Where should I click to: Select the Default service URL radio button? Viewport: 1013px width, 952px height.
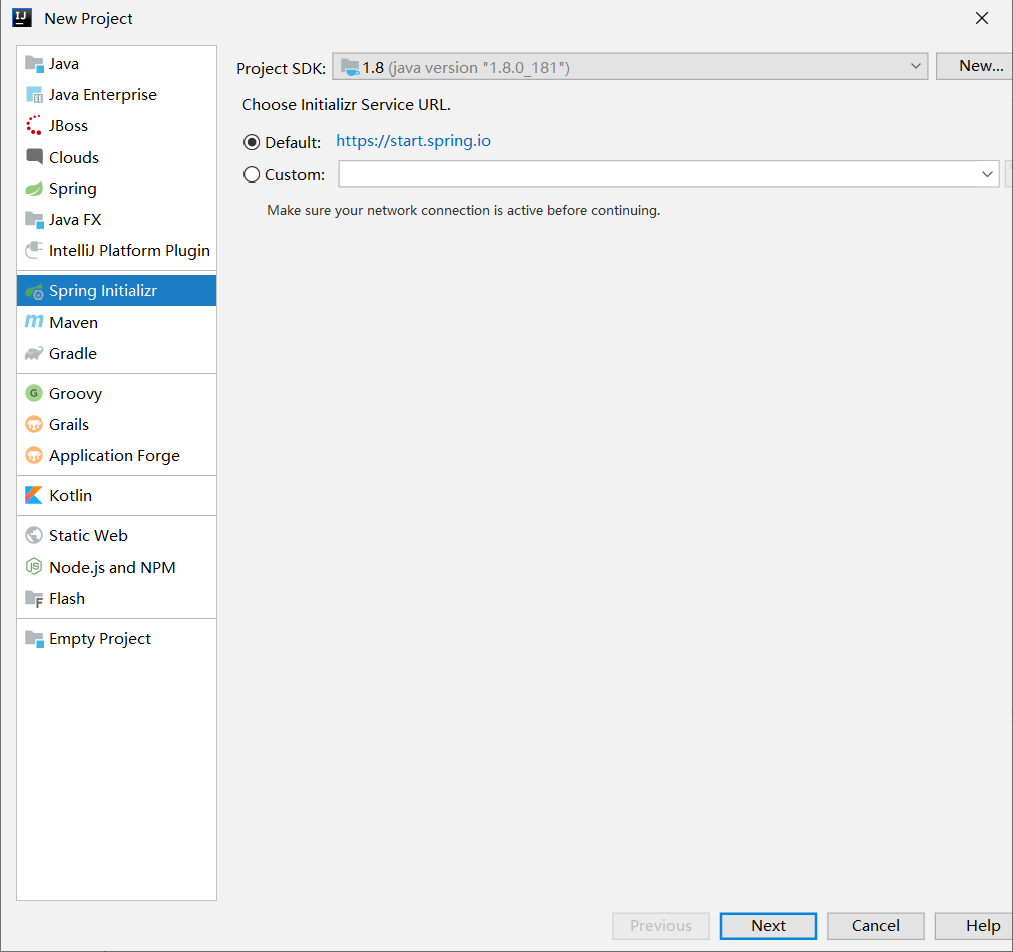[251, 142]
